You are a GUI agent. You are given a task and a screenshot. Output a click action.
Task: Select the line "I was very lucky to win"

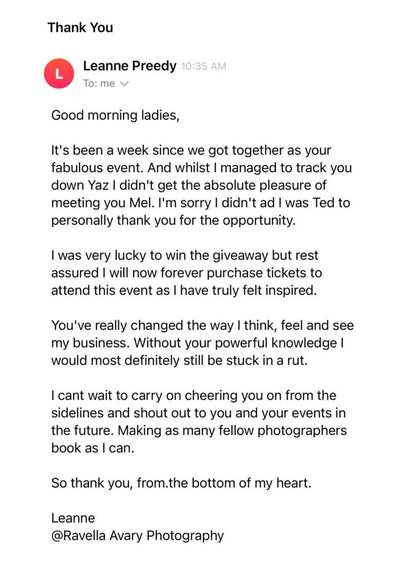tap(184, 255)
